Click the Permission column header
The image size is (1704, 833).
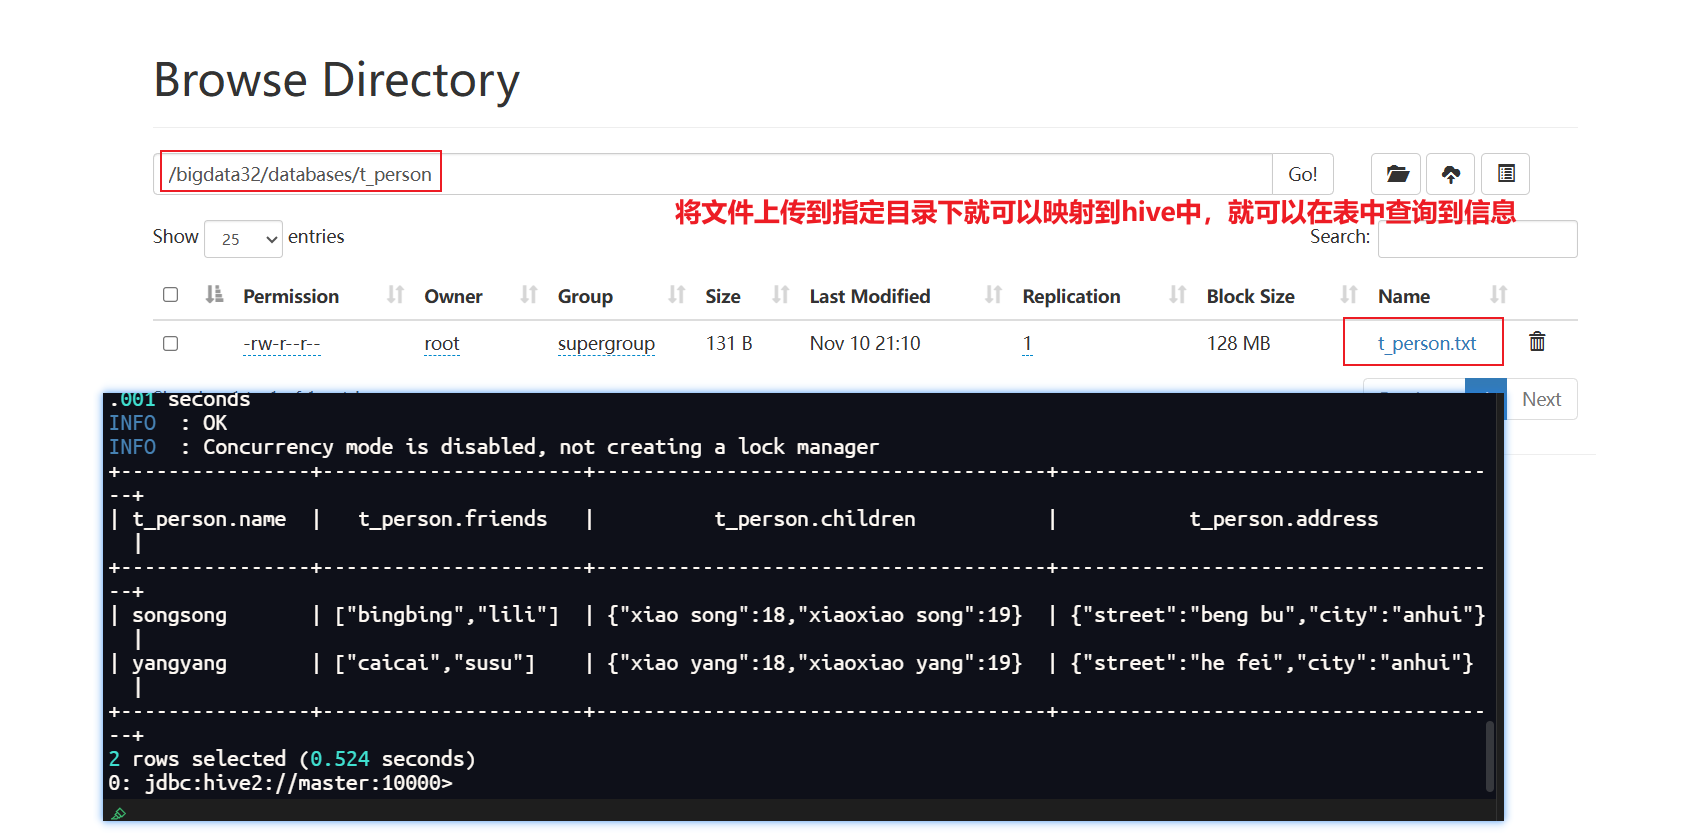[291, 296]
